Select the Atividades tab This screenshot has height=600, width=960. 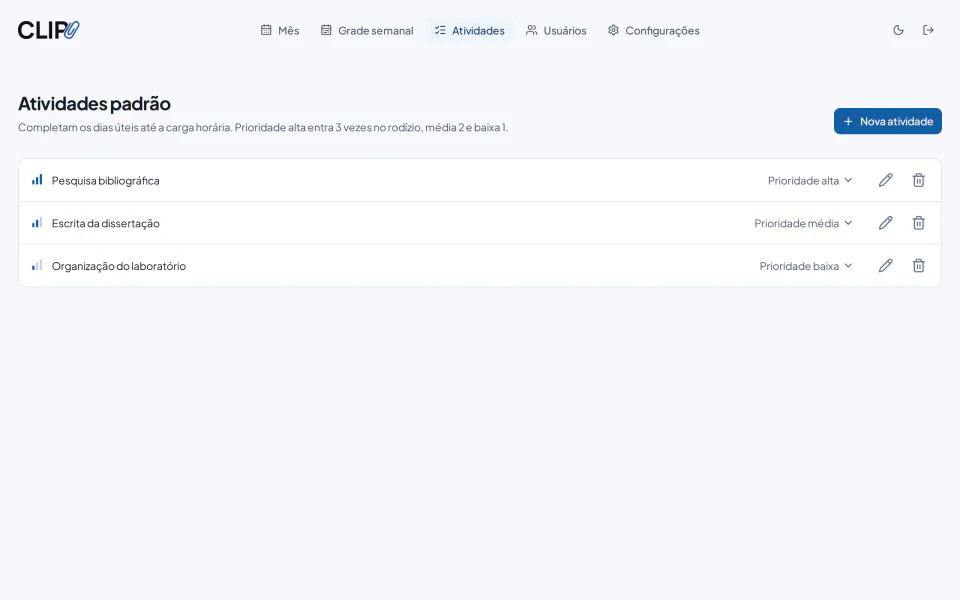pos(470,31)
